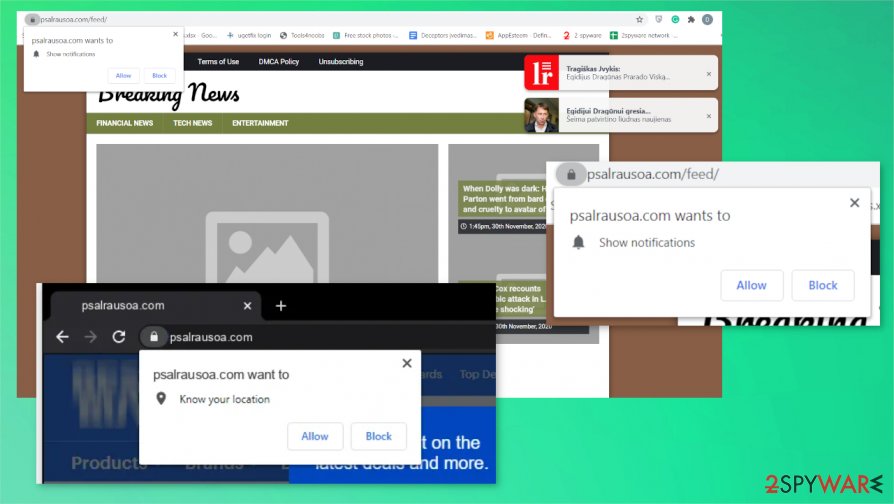Image resolution: width=894 pixels, height=504 pixels.
Task: Click the bell icon in large notifications popup
Action: [x=578, y=242]
